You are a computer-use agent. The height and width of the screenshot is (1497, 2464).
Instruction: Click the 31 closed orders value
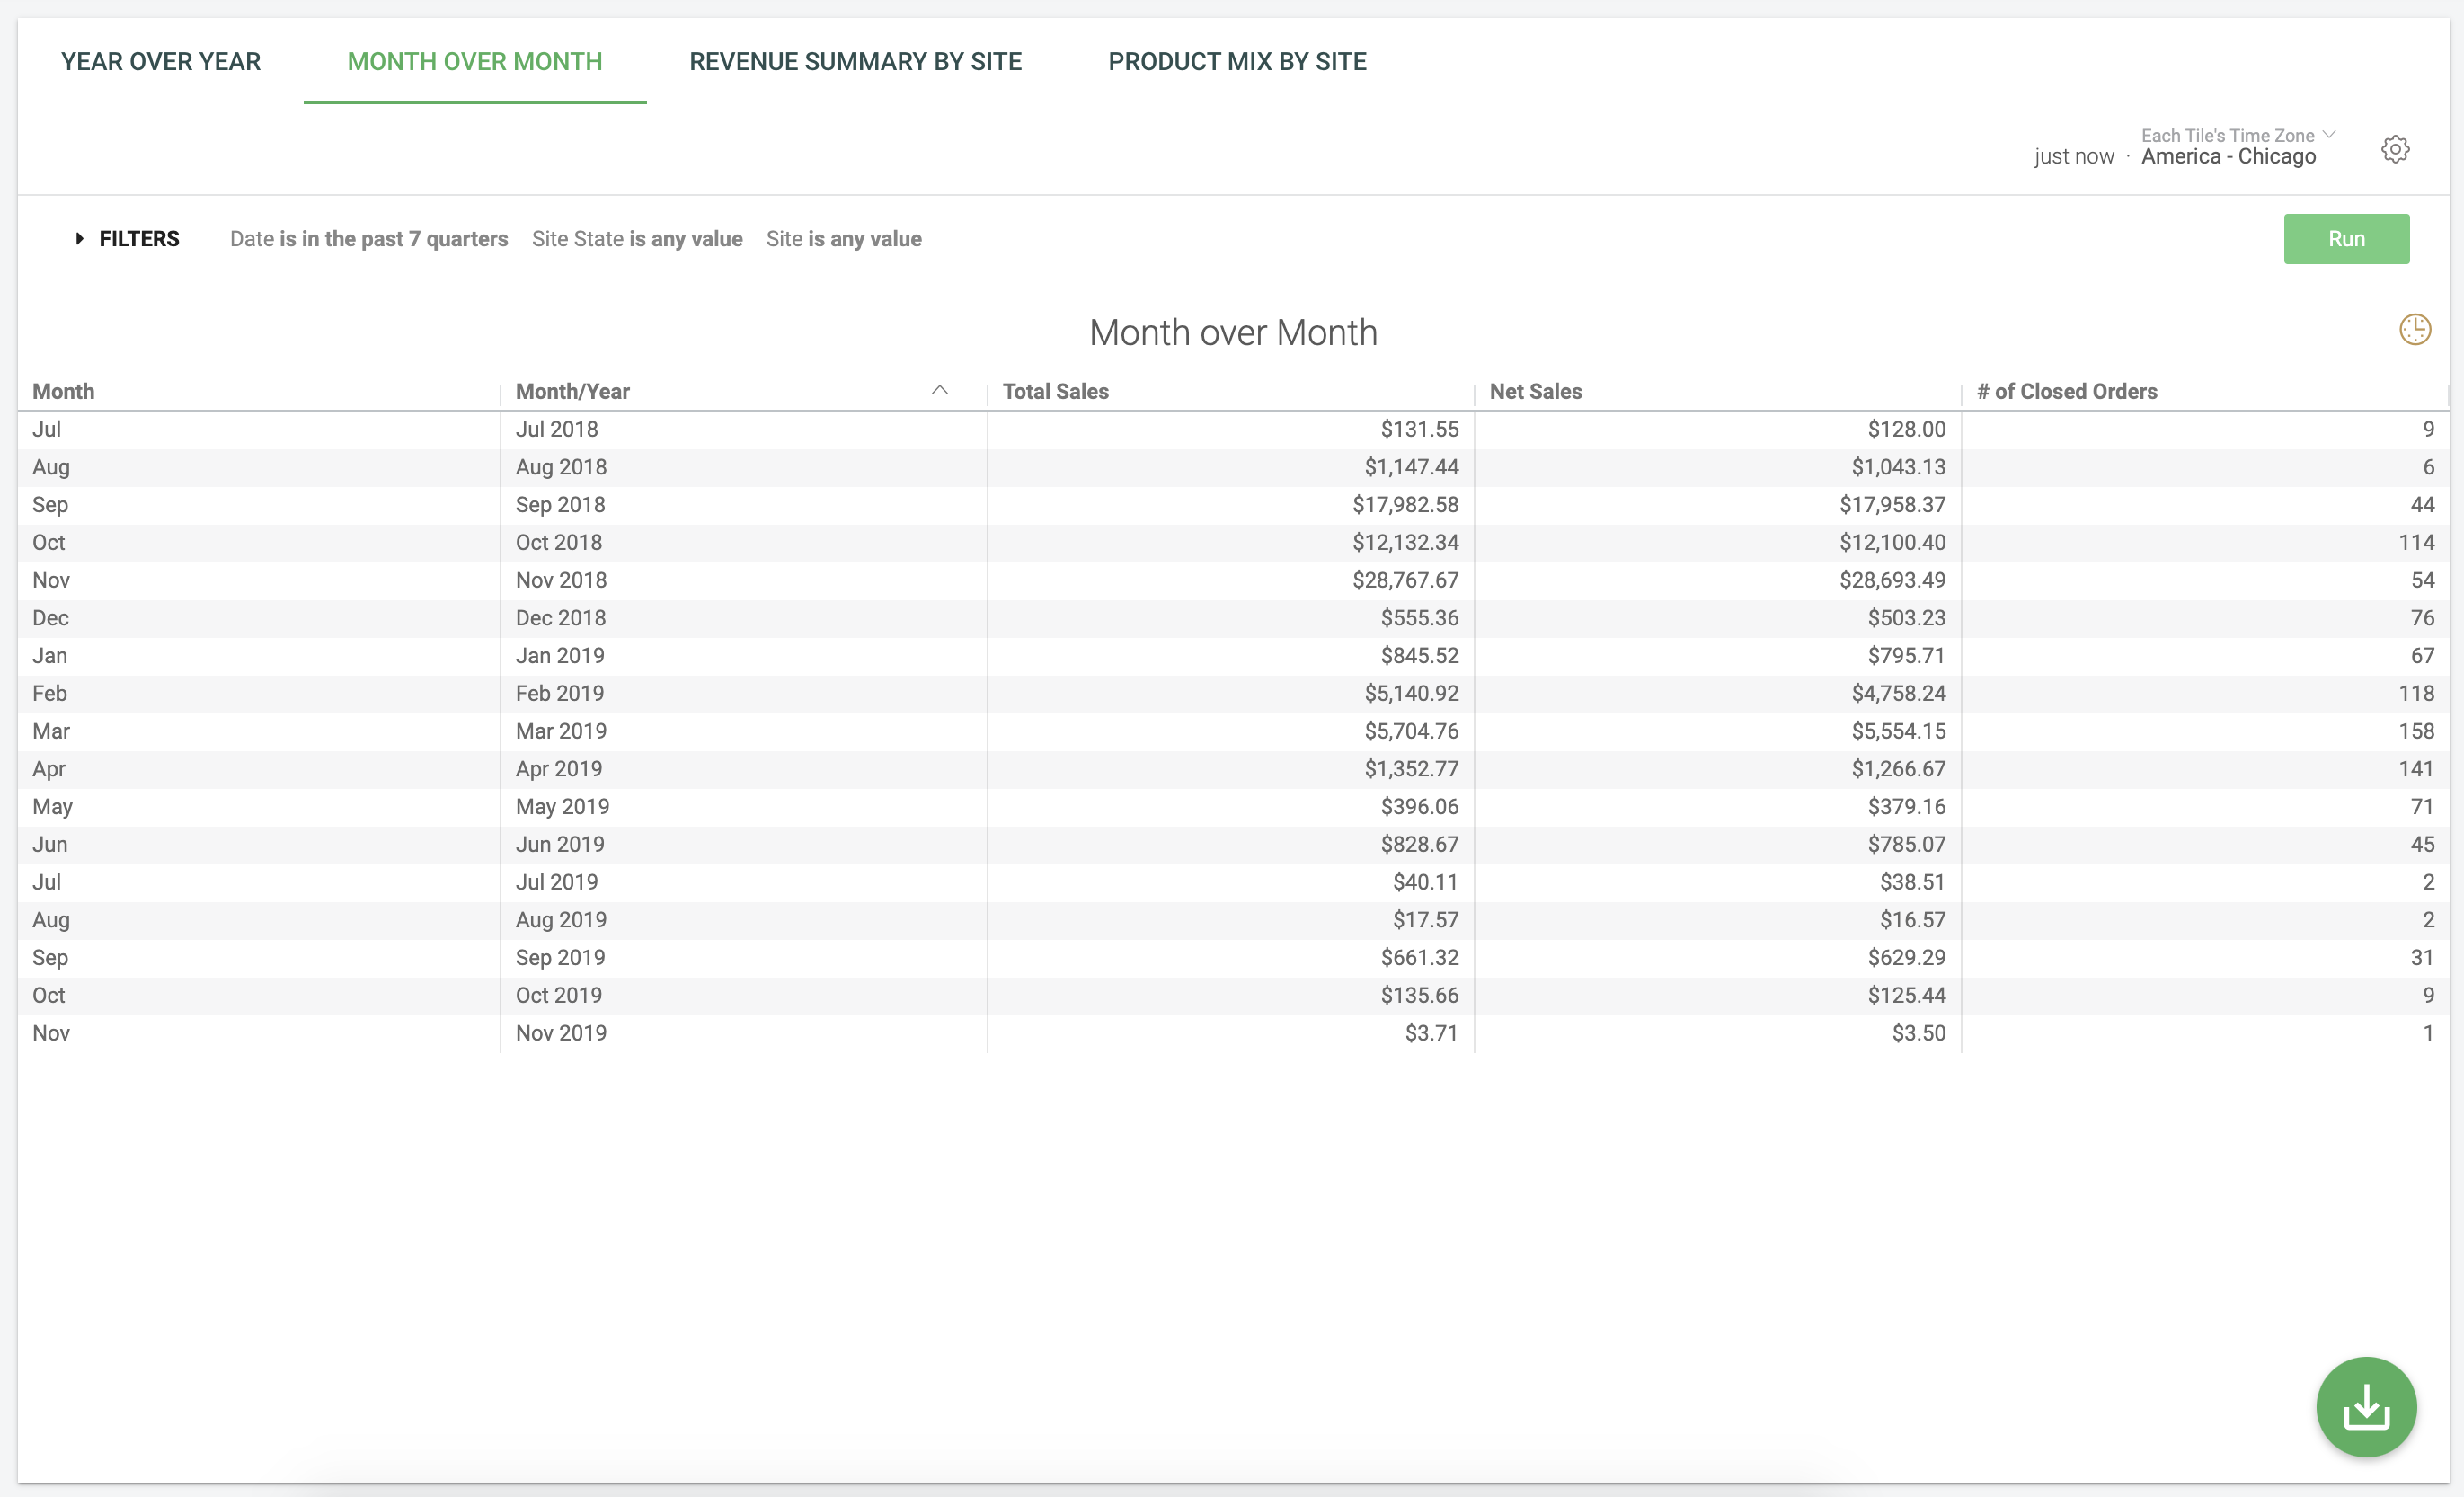point(2422,958)
